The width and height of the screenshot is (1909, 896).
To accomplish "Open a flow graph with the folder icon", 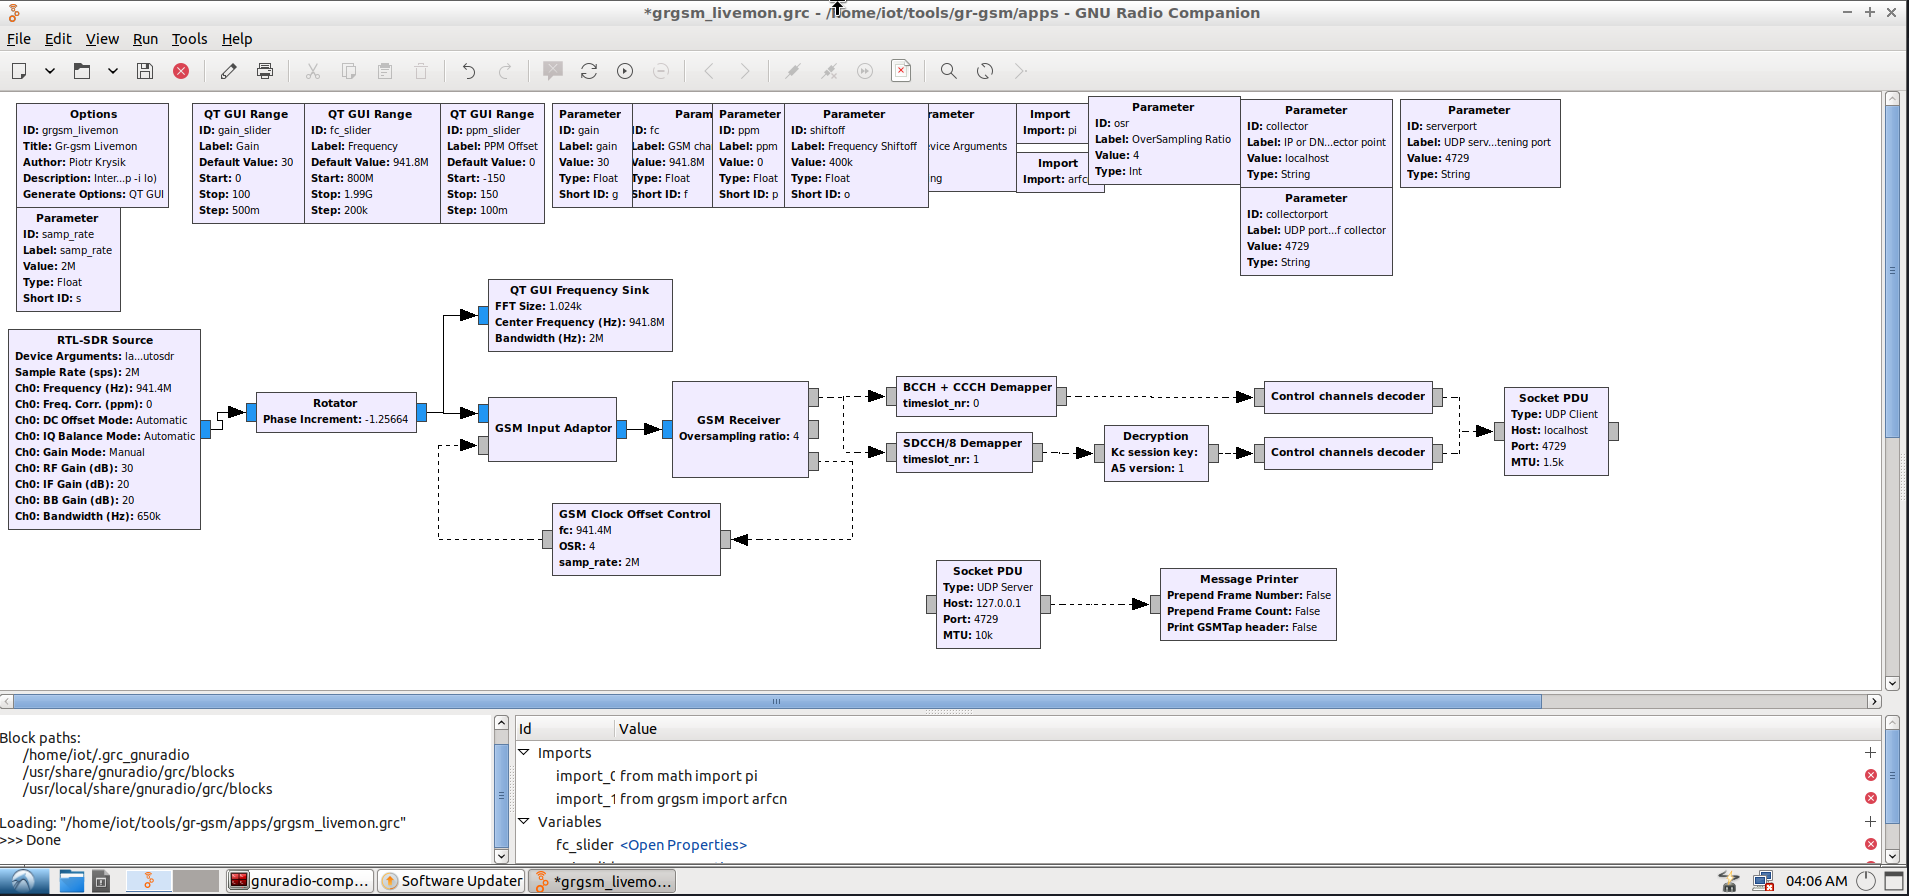I will [82, 71].
